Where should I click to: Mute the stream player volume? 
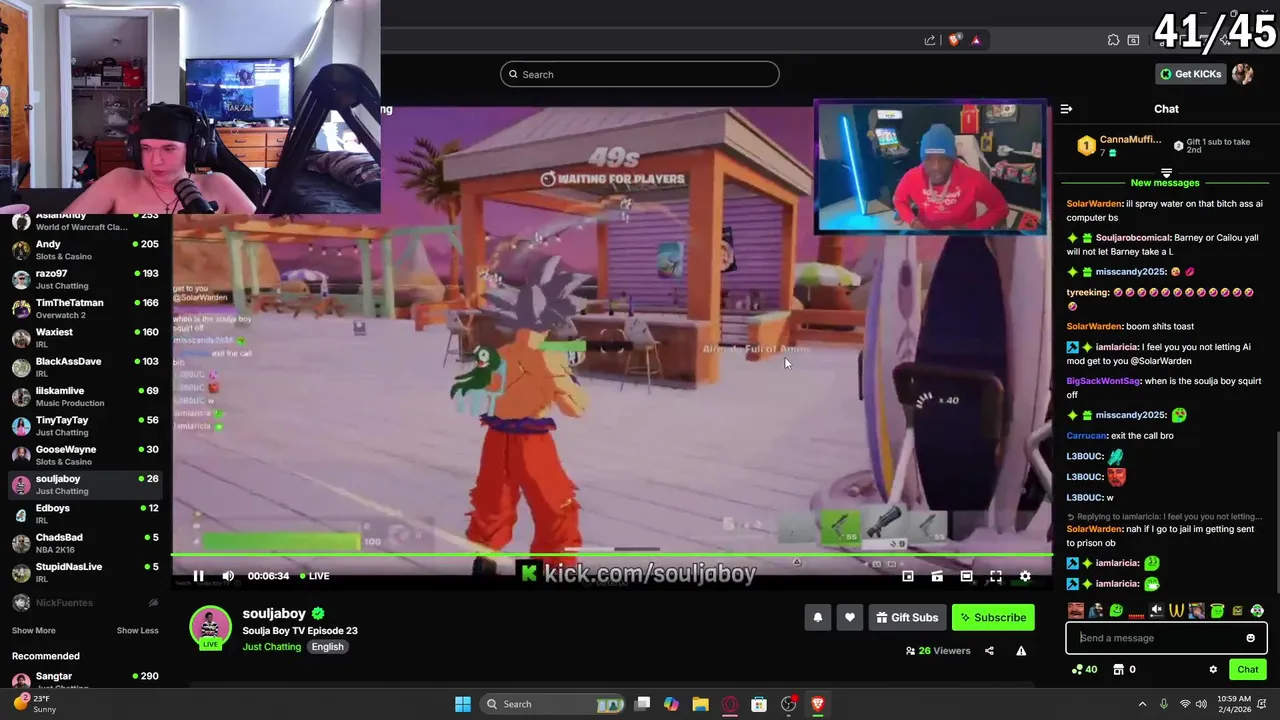pyautogui.click(x=228, y=576)
